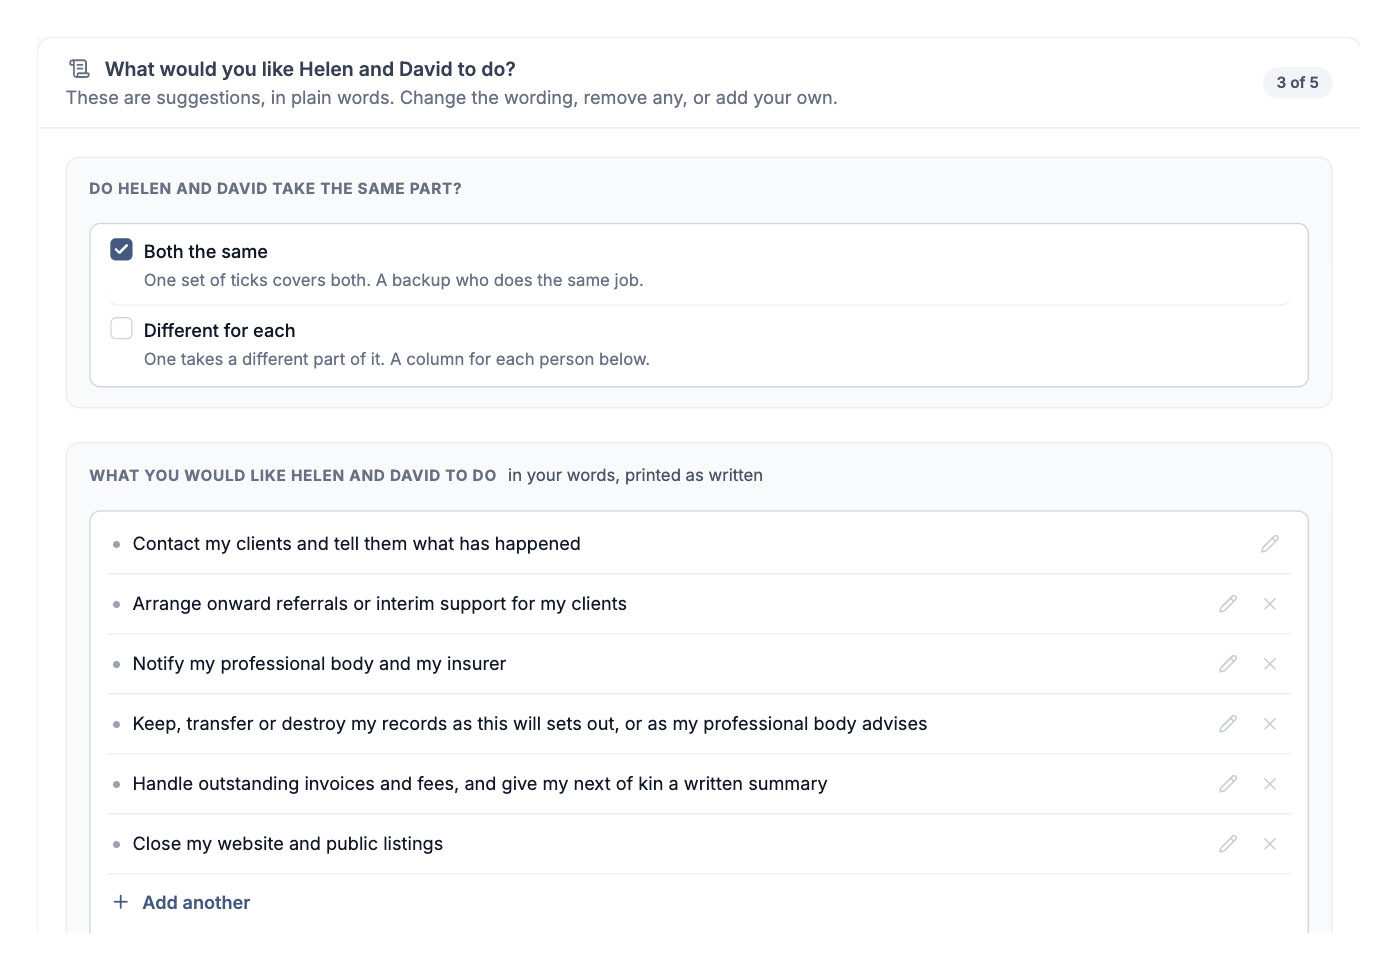Screen dimensions: 1397x970
Task: Edit the 'Notify my professional body' item
Action: [x=1228, y=664]
